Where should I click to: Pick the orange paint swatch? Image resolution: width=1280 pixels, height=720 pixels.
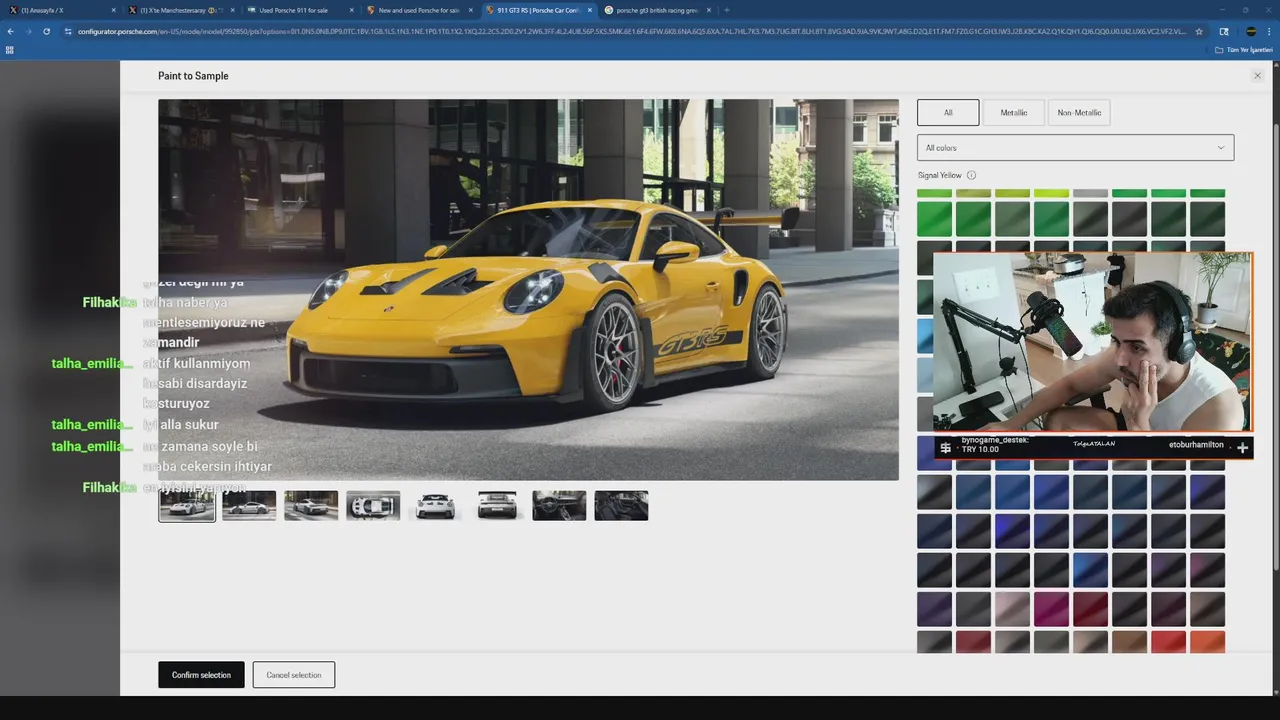click(1207, 642)
